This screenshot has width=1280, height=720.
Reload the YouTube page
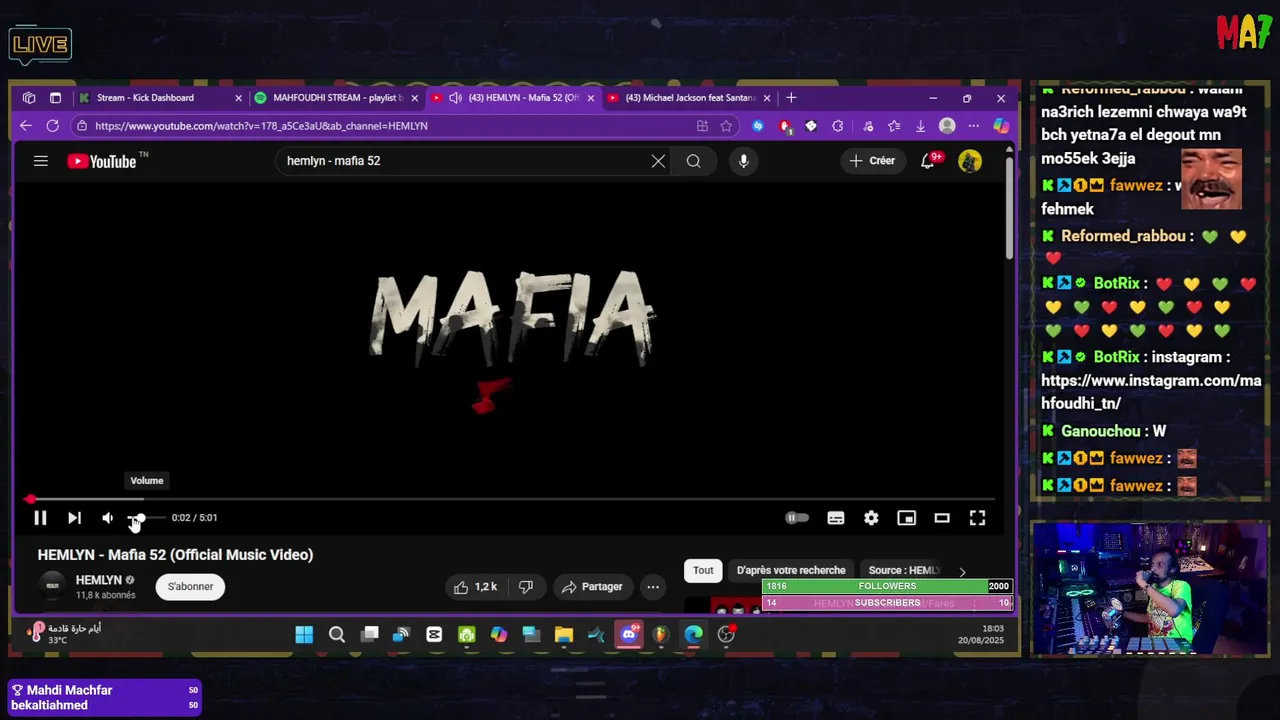pyautogui.click(x=53, y=126)
